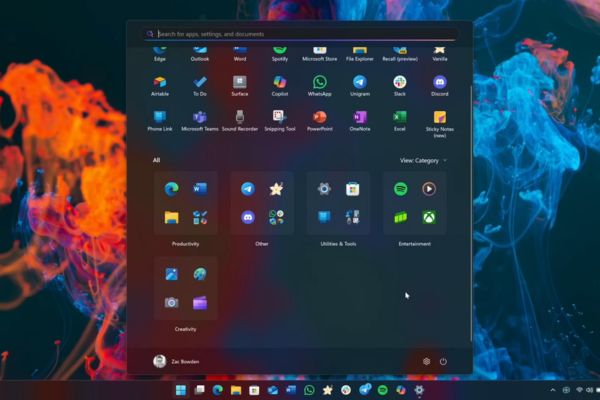The image size is (600, 400).
Task: Launch the Unigram app
Action: (x=360, y=86)
